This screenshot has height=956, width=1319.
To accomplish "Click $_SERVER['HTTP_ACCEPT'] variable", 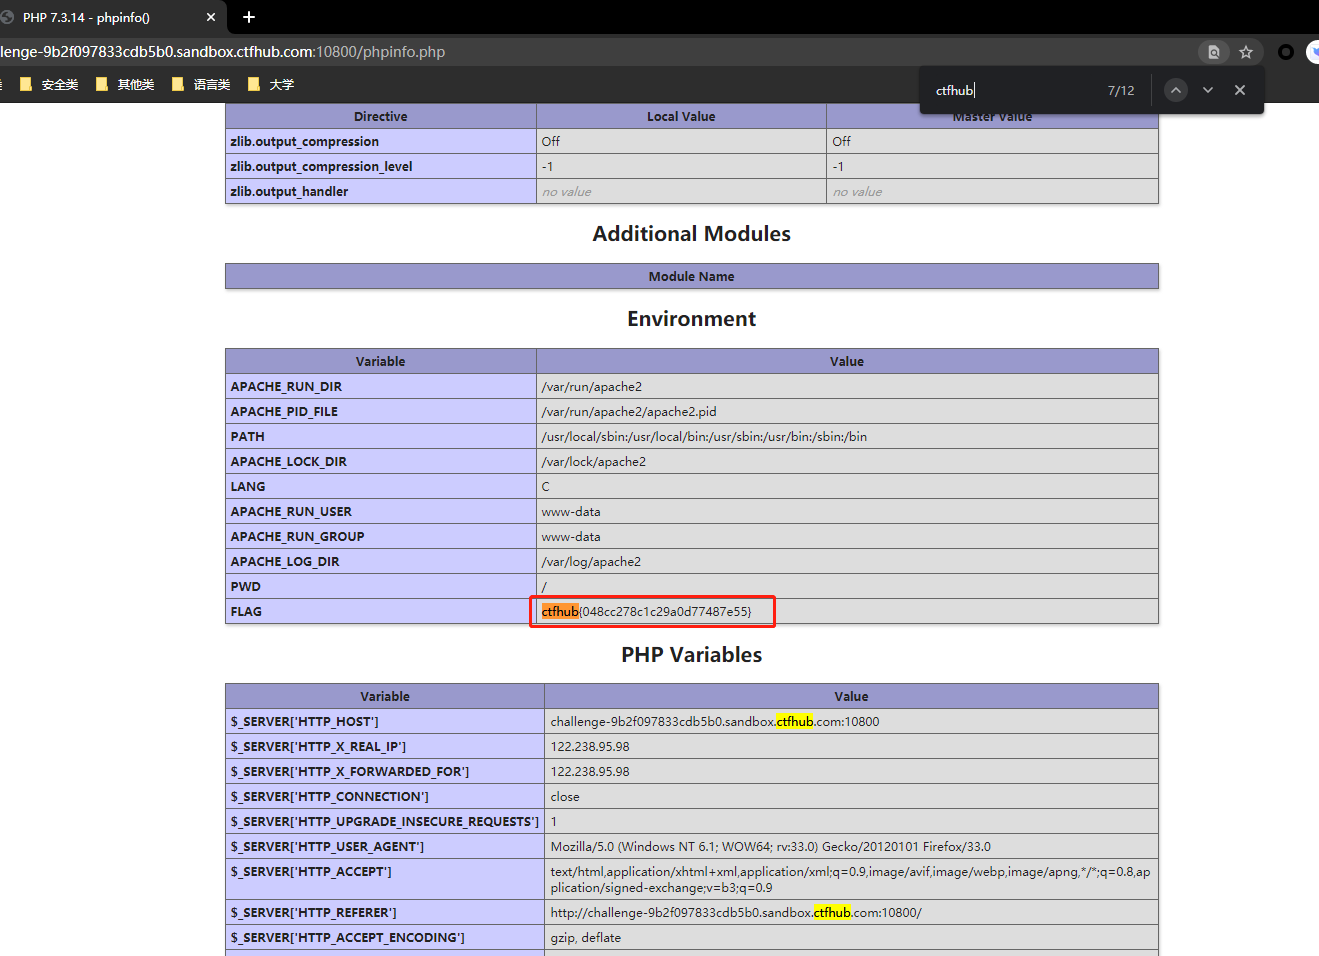I will coord(311,871).
